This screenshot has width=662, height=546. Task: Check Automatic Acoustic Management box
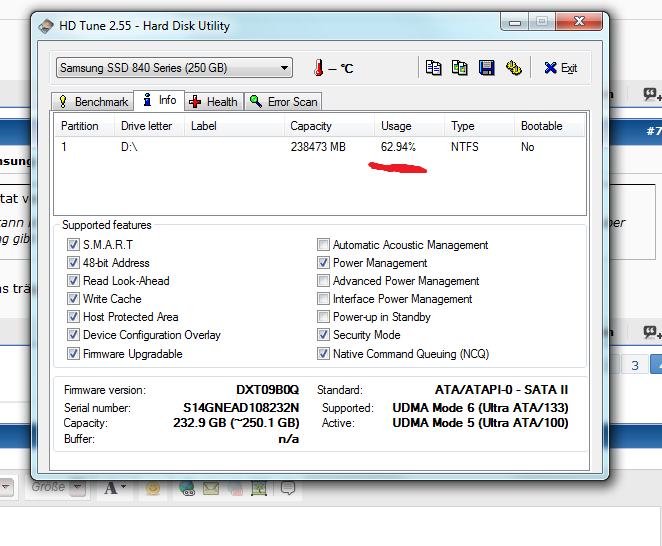click(x=323, y=244)
